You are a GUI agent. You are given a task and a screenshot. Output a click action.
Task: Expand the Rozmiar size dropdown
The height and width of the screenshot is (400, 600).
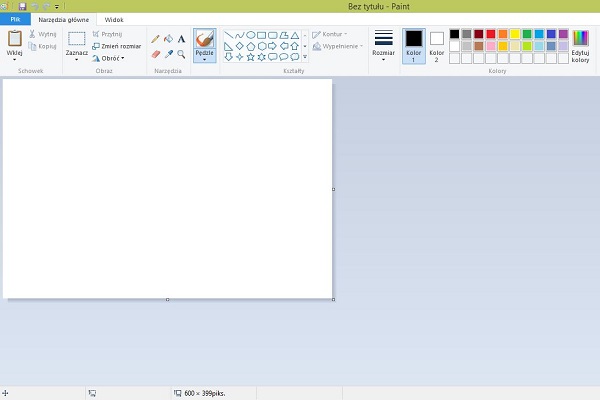[x=383, y=45]
